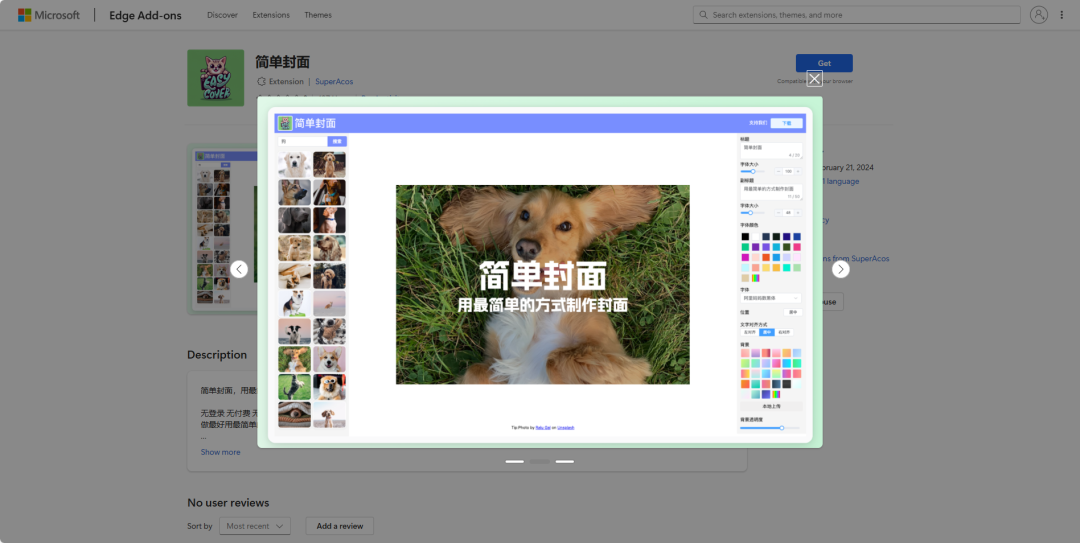This screenshot has height=543, width=1080.
Task: Click the 副标题 text box in preview
Action: 771,192
